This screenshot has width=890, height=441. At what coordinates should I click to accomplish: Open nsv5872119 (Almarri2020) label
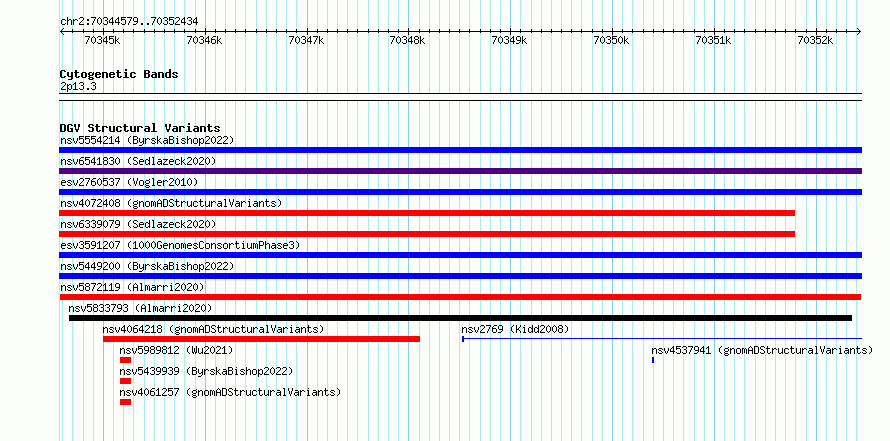132,287
